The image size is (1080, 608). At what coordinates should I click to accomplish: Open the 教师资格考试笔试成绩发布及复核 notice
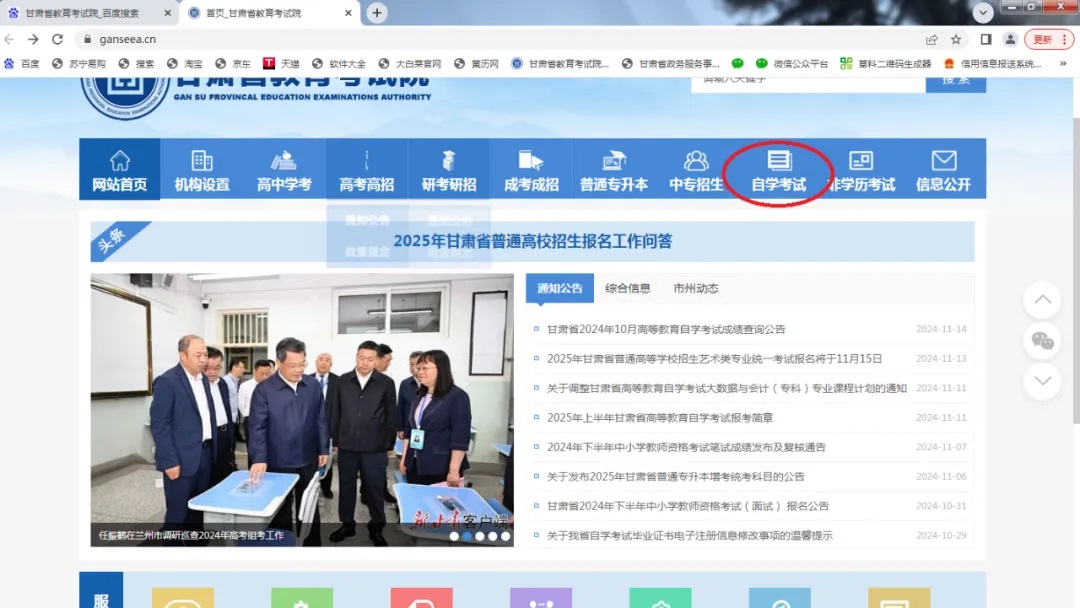[x=686, y=447]
